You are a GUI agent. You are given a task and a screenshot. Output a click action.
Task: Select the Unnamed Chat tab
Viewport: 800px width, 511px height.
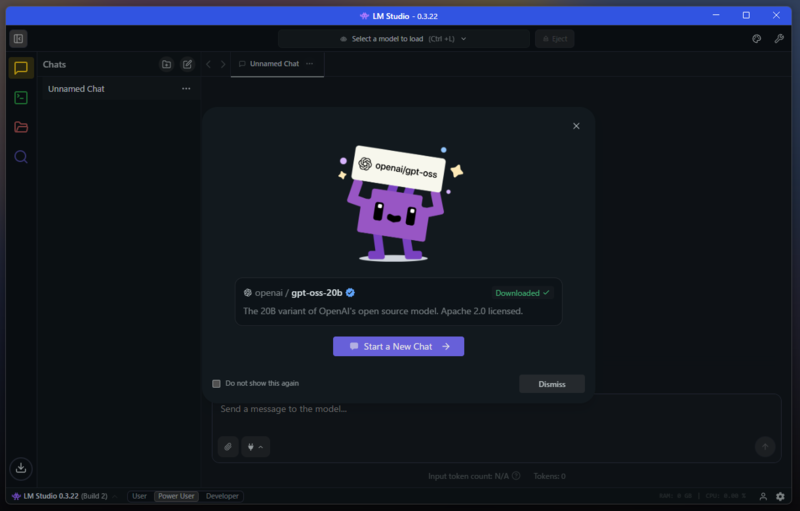(268, 64)
